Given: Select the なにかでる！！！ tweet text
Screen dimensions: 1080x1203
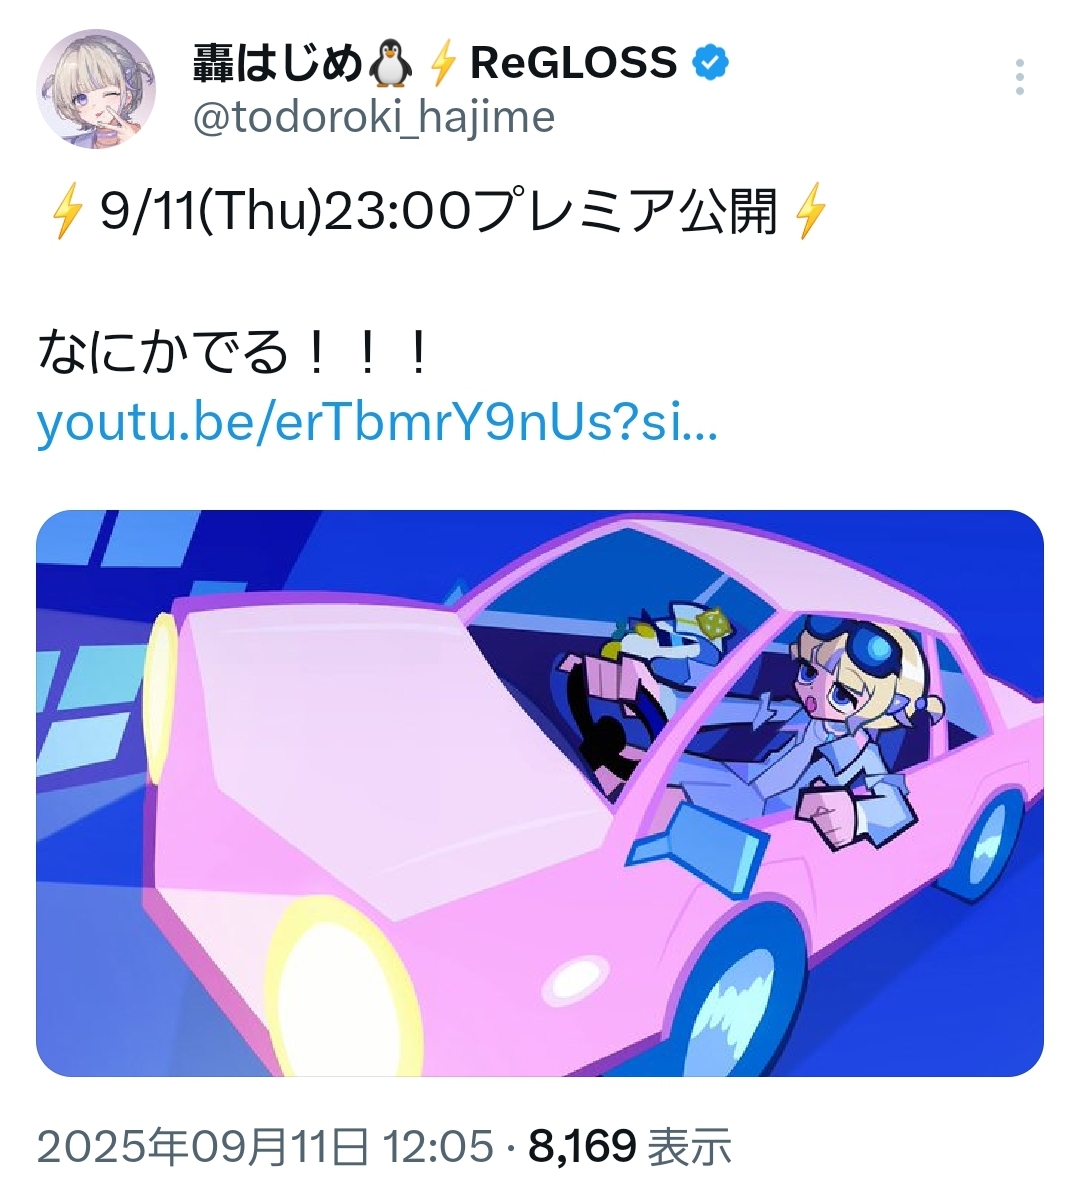Looking at the screenshot, I should tap(234, 353).
